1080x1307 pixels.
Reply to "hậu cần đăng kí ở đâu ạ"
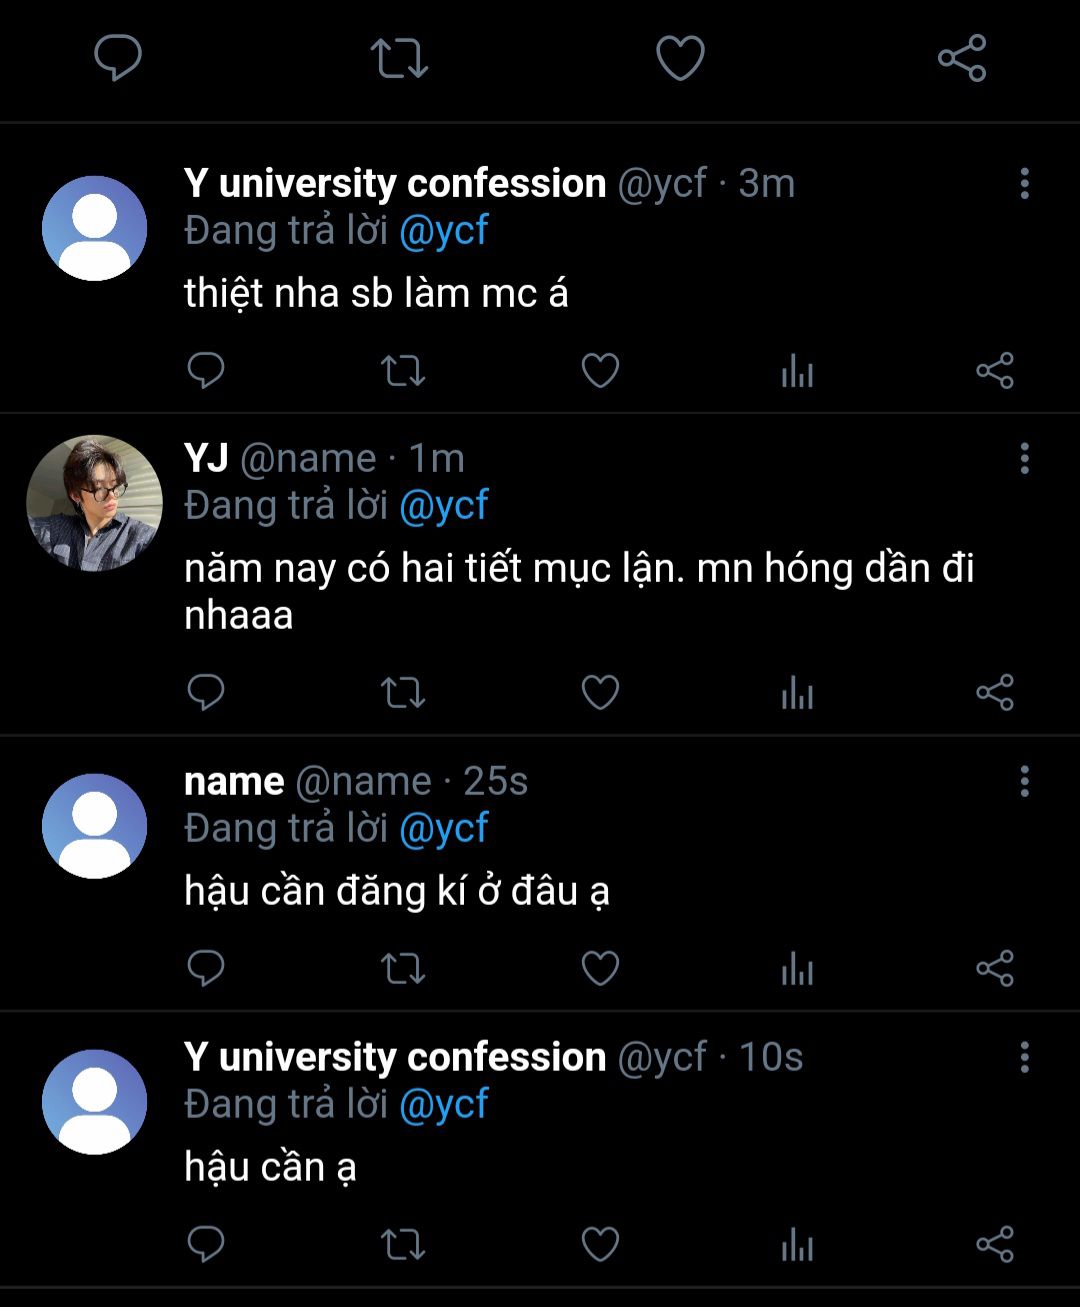tap(206, 968)
